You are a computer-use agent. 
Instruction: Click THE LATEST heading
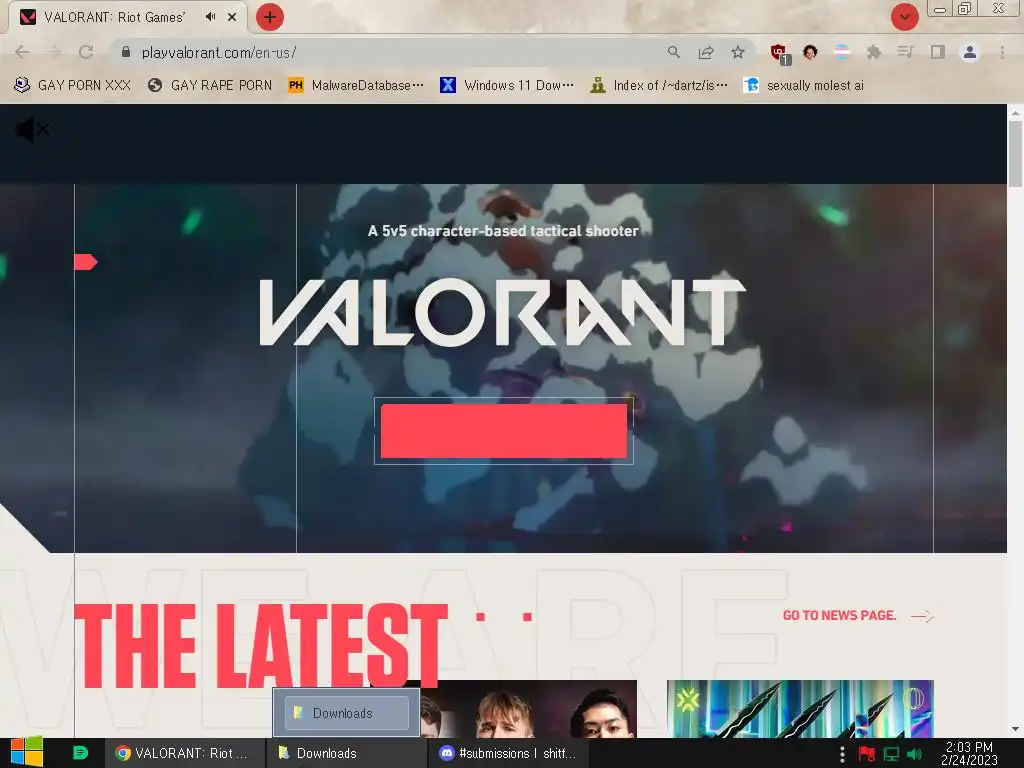[x=261, y=645]
